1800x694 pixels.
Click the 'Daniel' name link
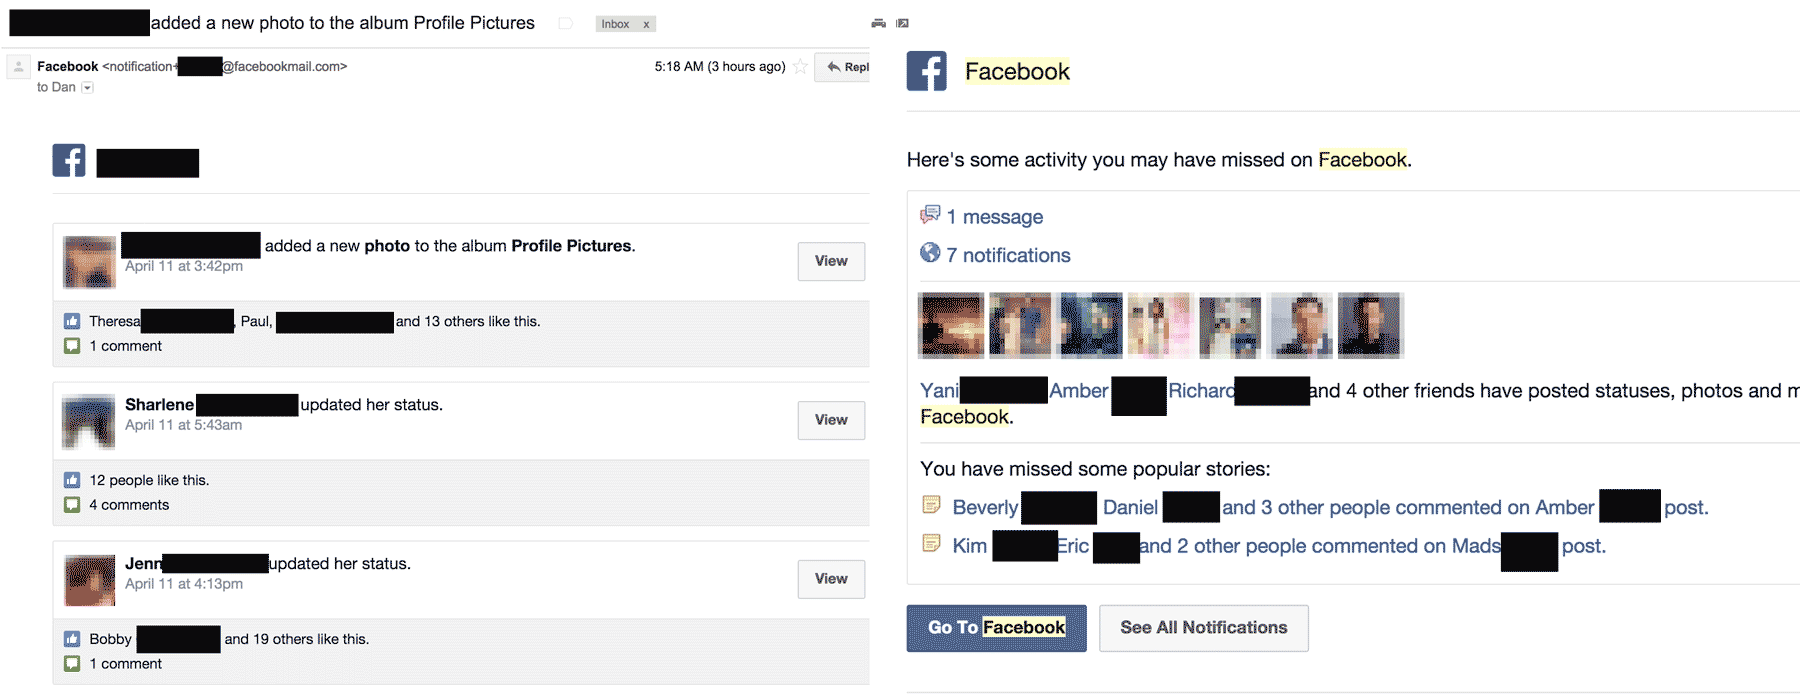(x=1130, y=508)
